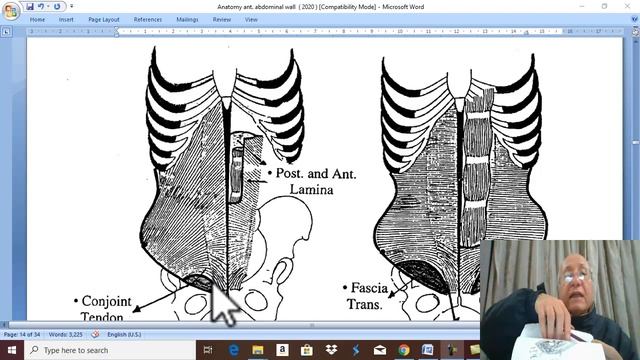This screenshot has width=640, height=360.
Task: Open the References tab
Action: tap(148, 19)
